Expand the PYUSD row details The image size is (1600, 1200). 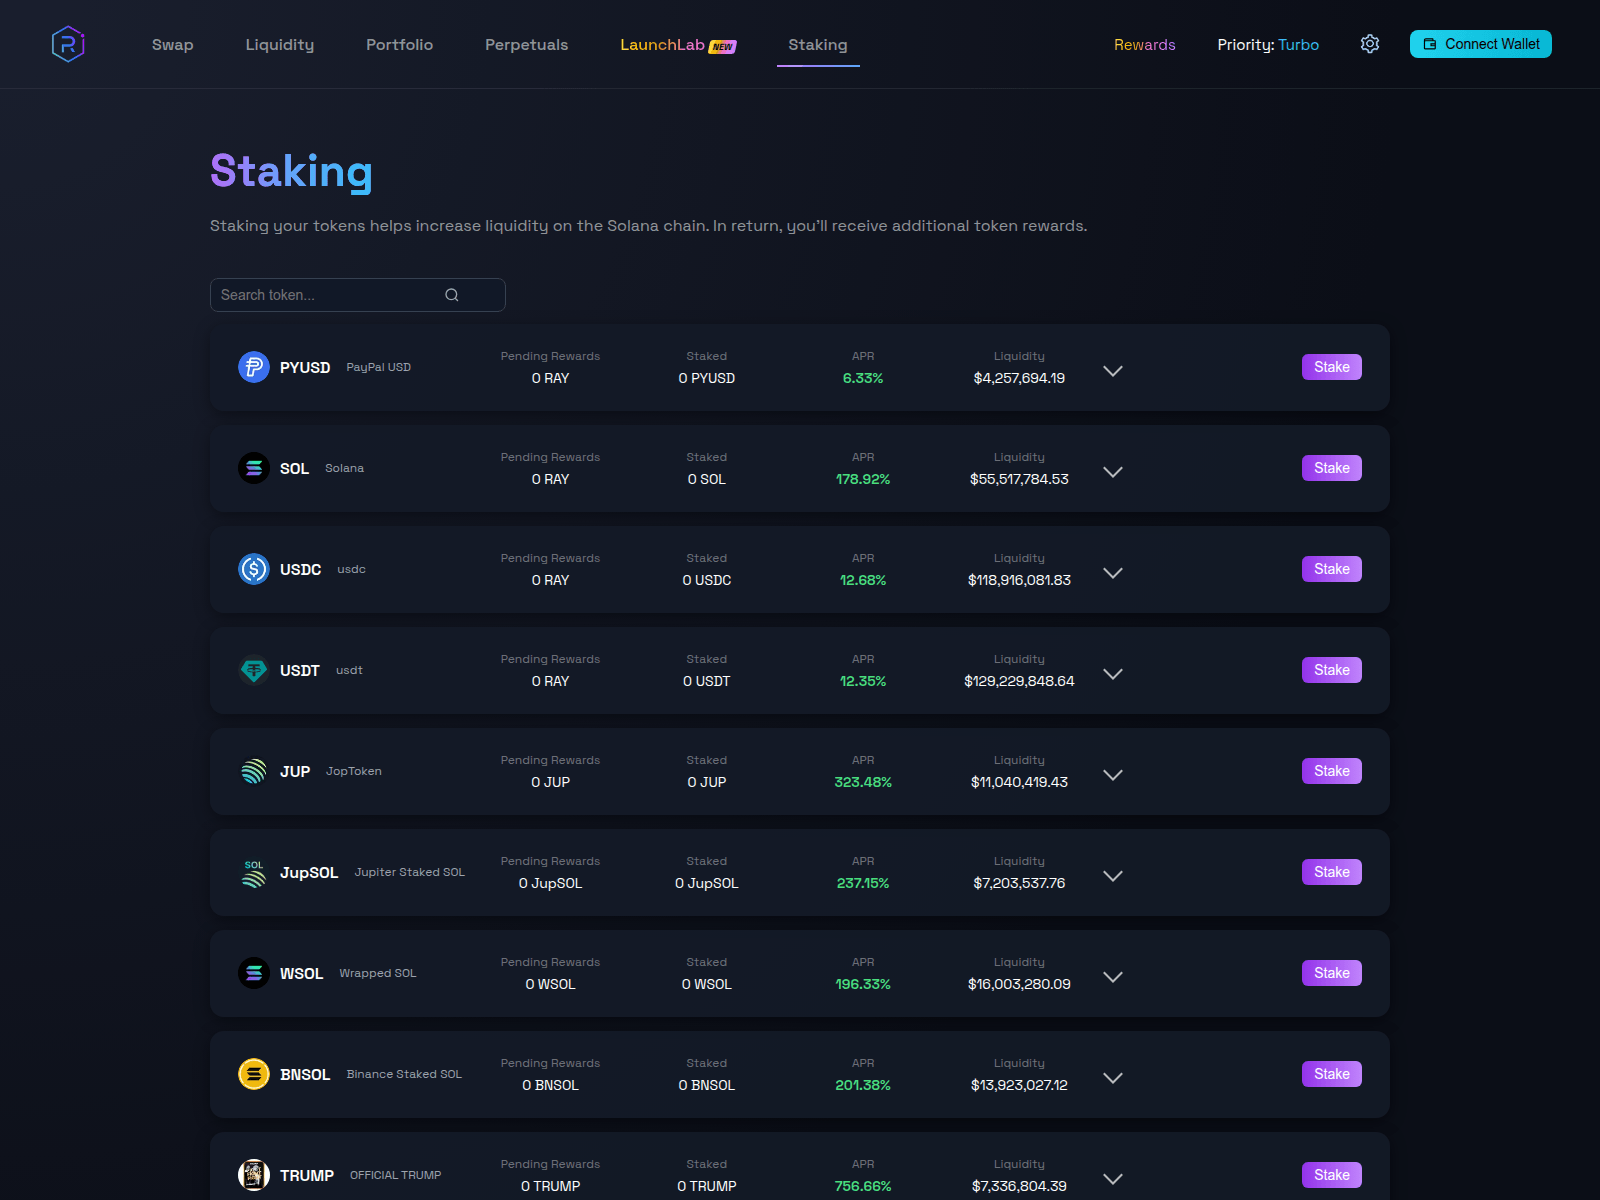pyautogui.click(x=1113, y=371)
